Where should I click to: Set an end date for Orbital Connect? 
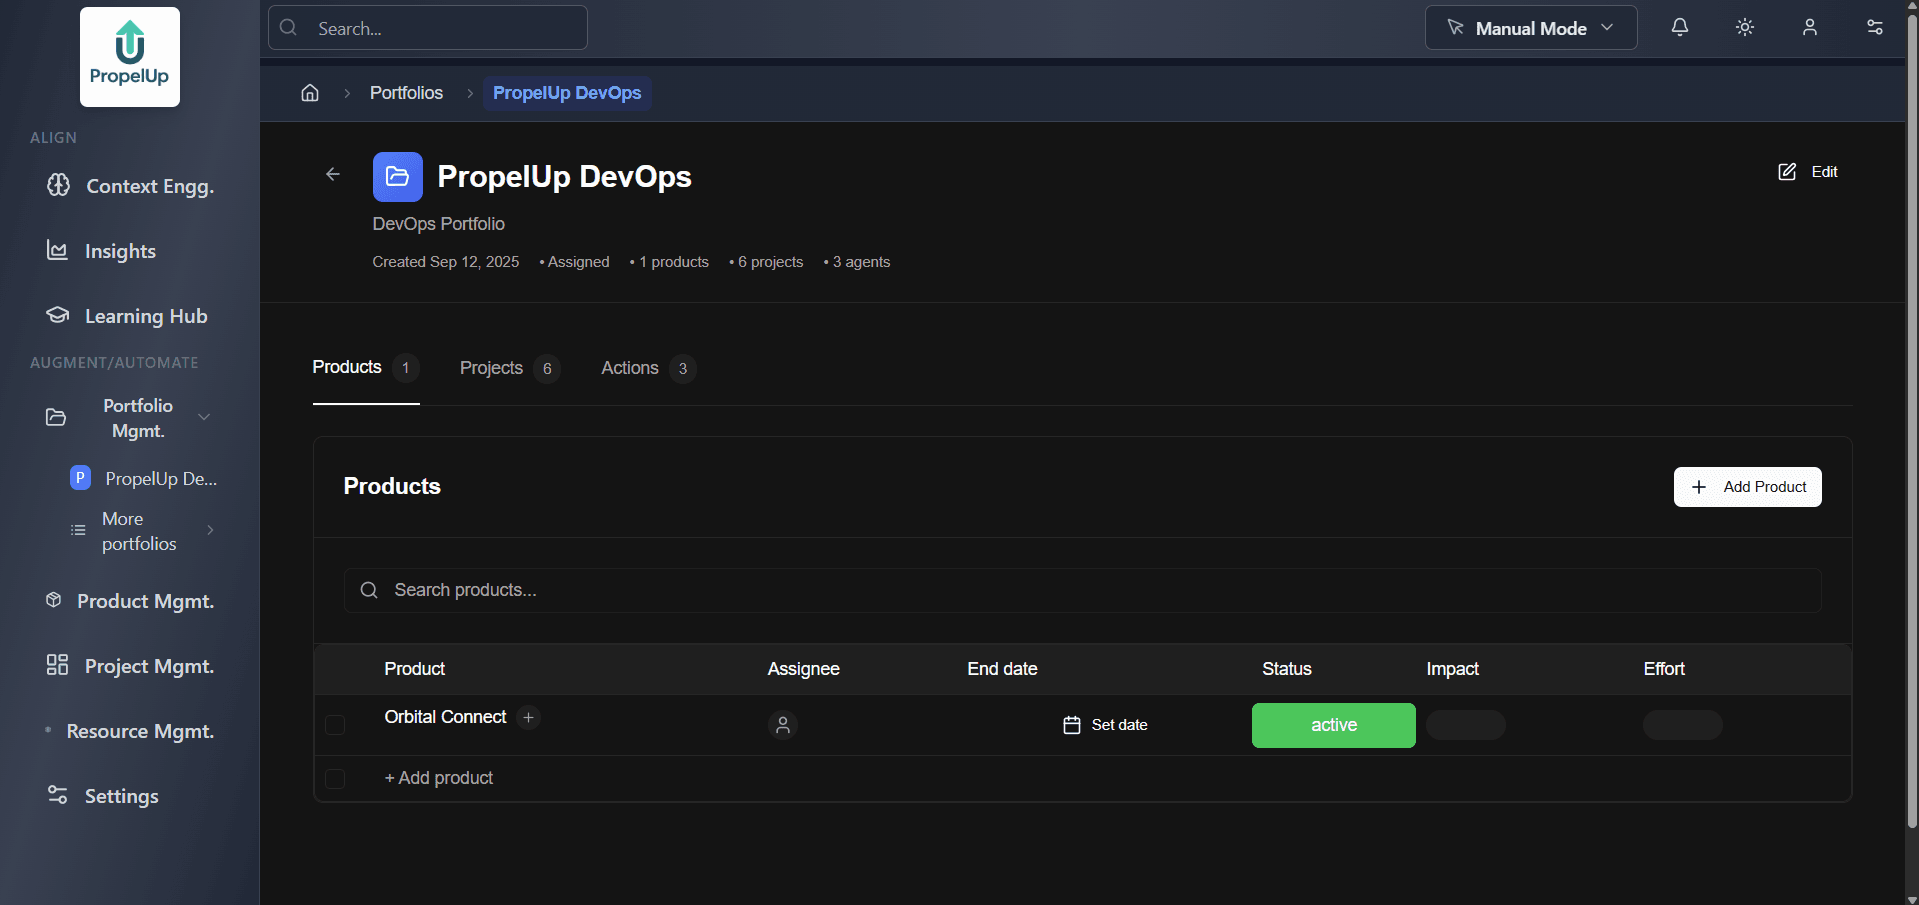1104,725
